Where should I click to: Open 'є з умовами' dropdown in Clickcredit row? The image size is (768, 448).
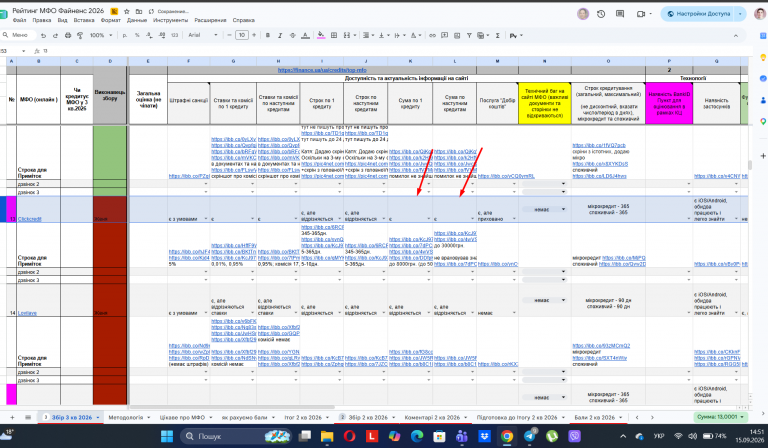[206, 219]
